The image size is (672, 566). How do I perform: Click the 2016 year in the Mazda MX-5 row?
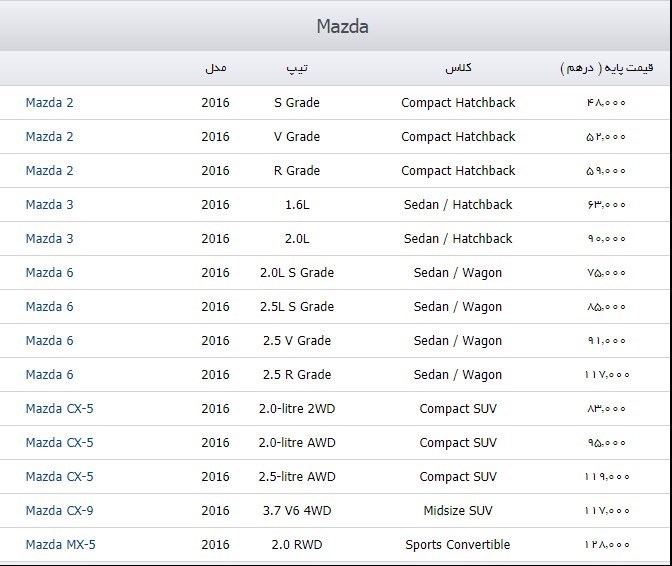(x=216, y=545)
